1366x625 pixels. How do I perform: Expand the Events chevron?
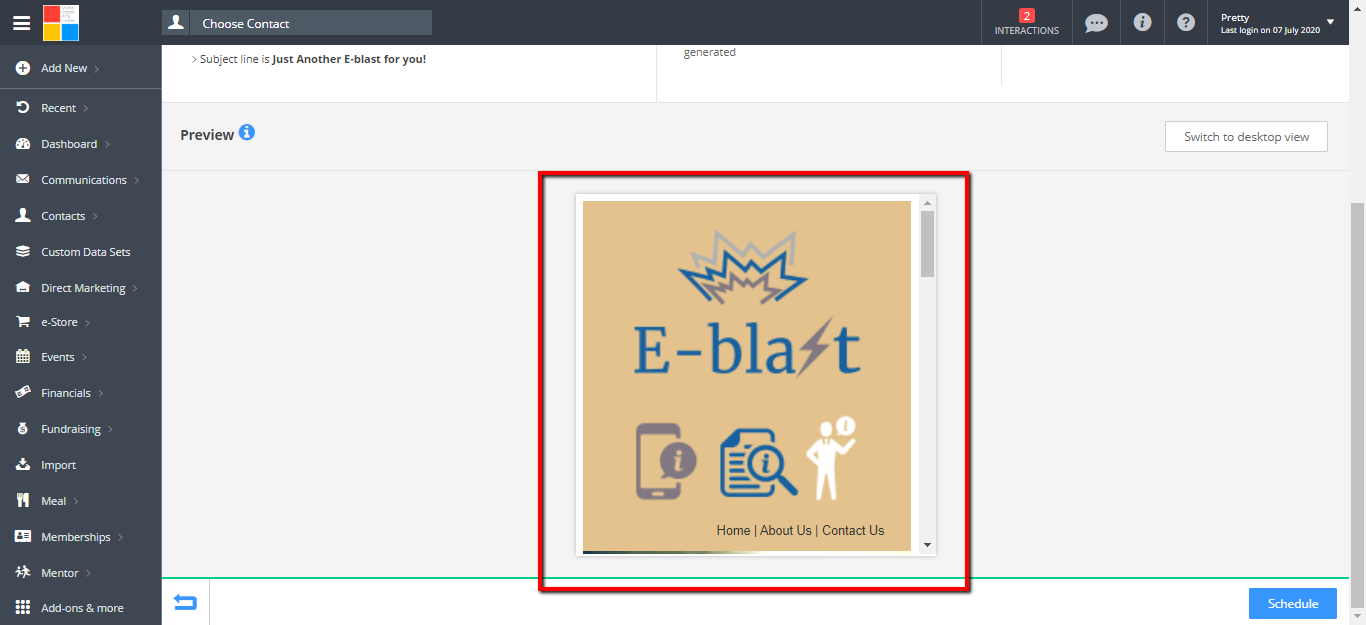point(84,358)
